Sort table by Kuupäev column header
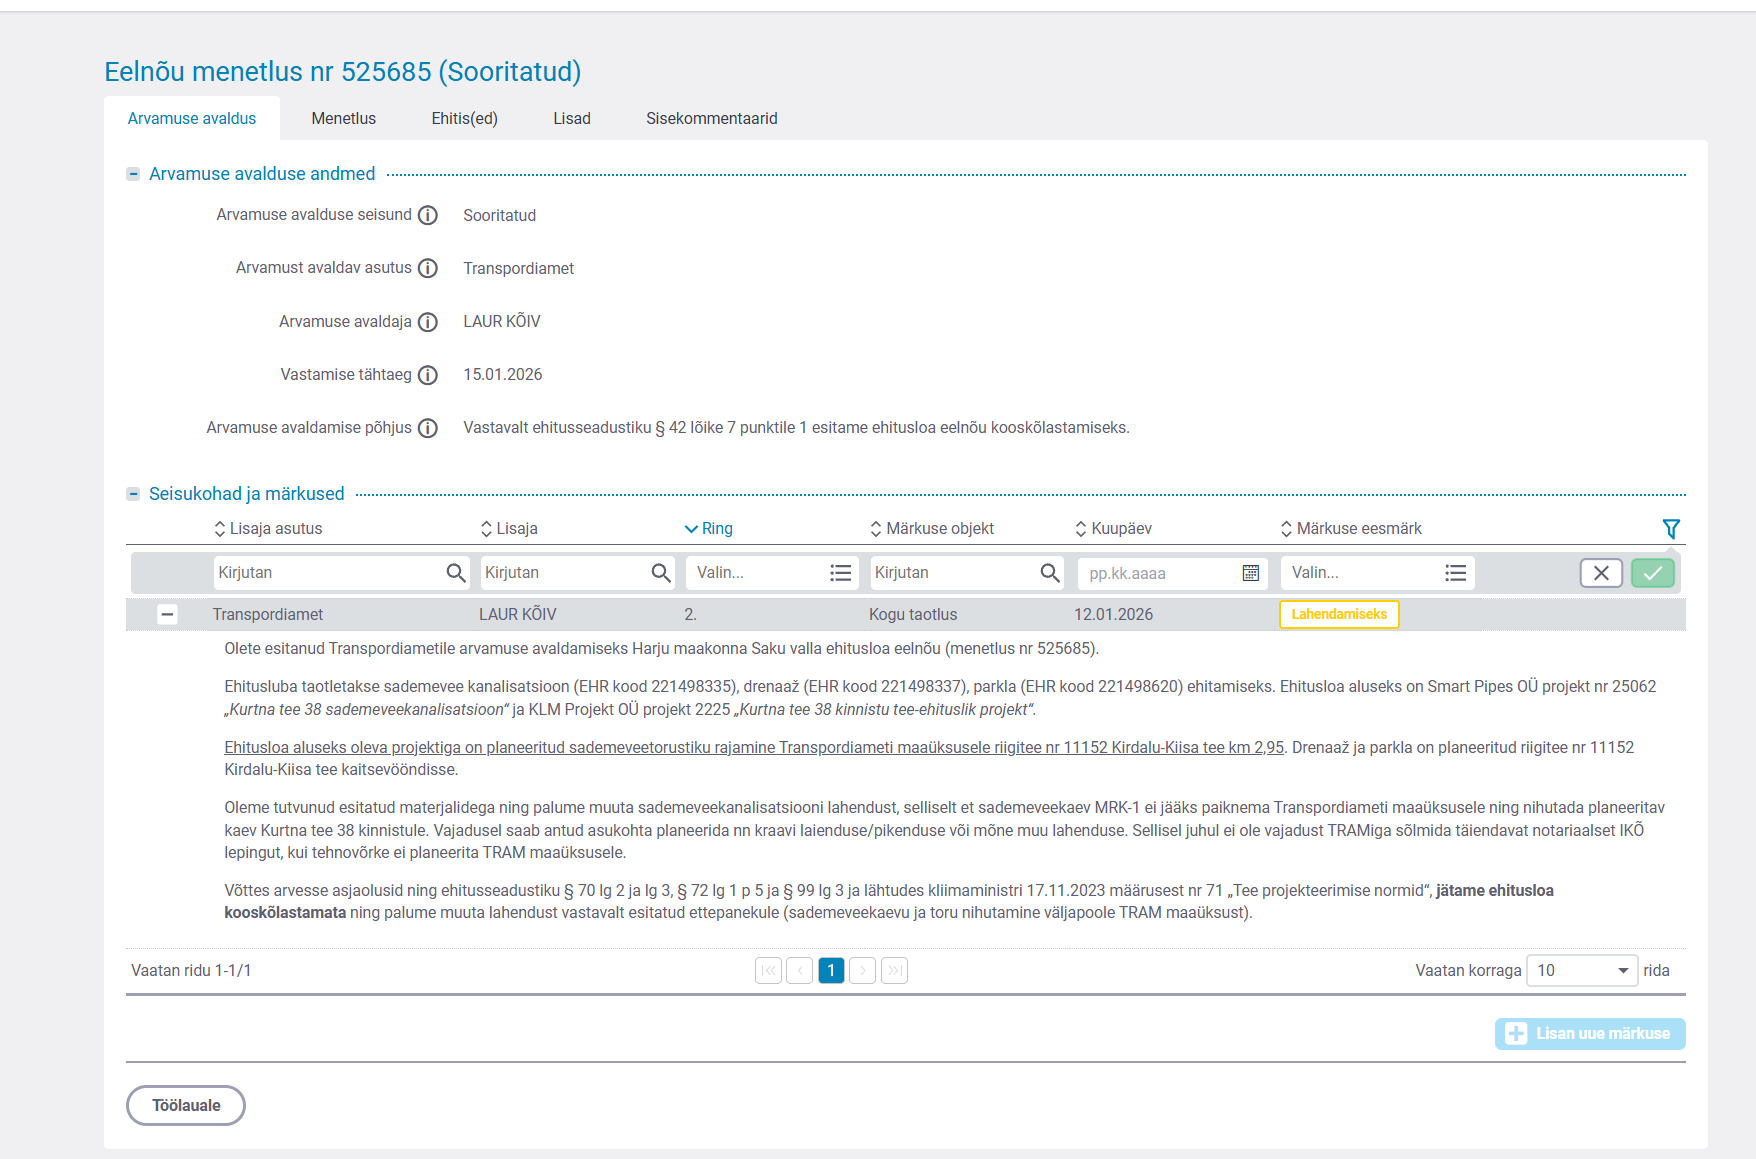 pos(1120,529)
